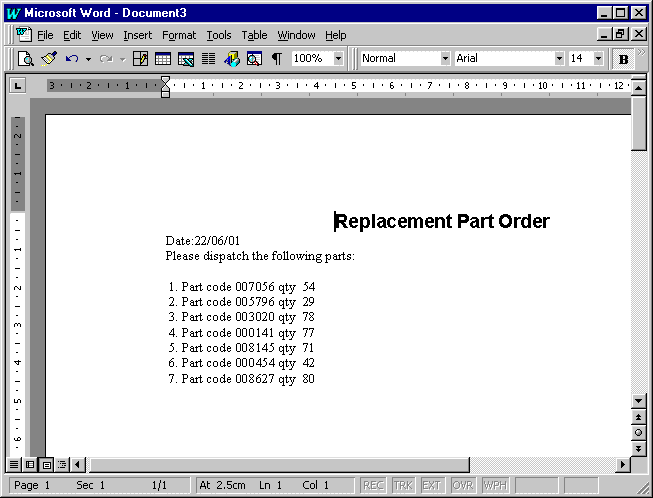This screenshot has height=498, width=653.
Task: Open the Window menu
Action: [x=297, y=35]
